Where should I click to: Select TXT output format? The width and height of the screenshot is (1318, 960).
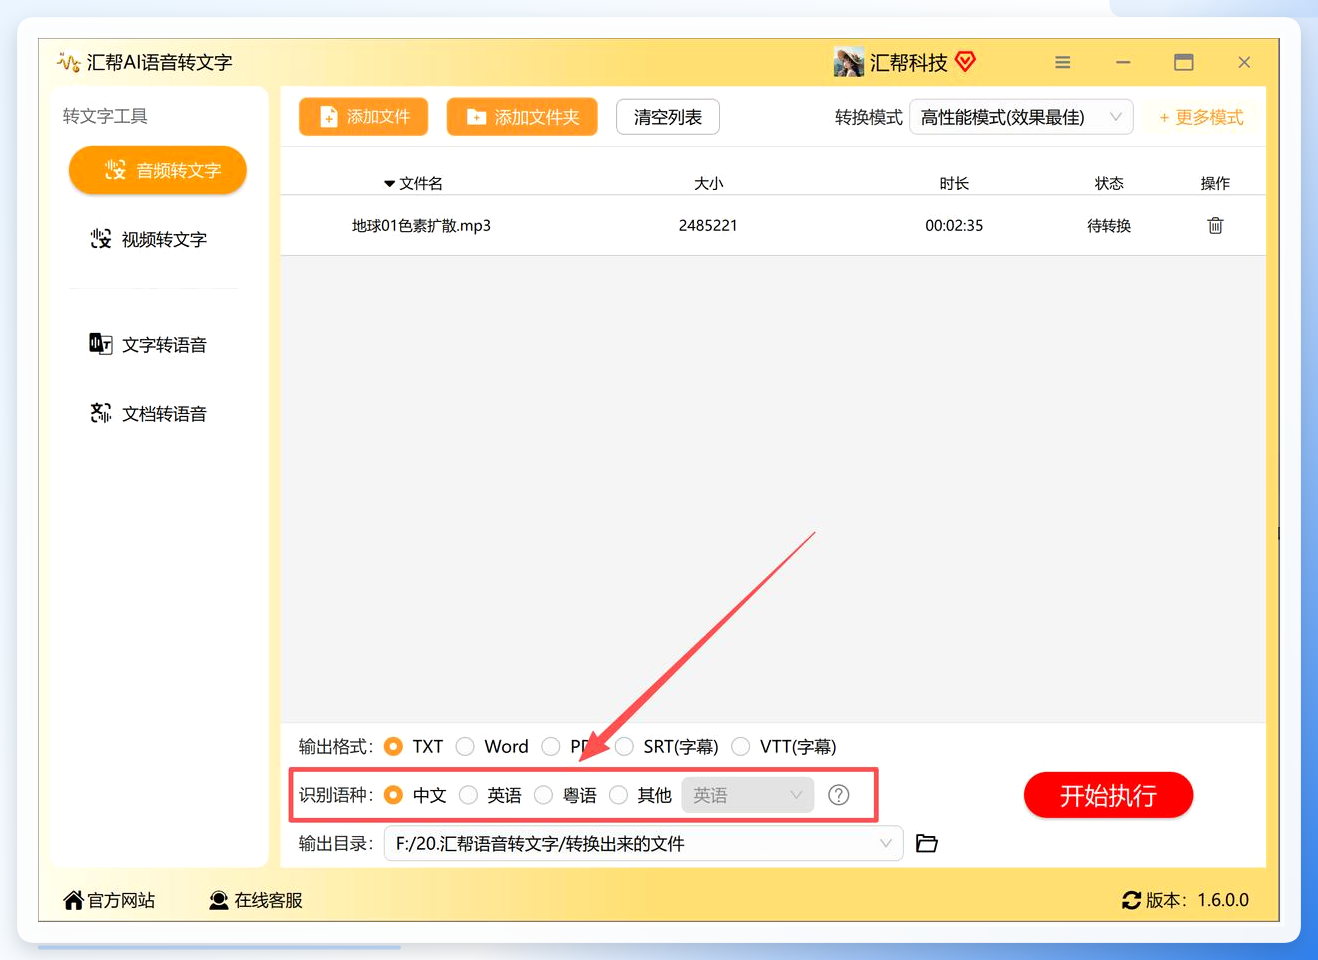[x=393, y=746]
